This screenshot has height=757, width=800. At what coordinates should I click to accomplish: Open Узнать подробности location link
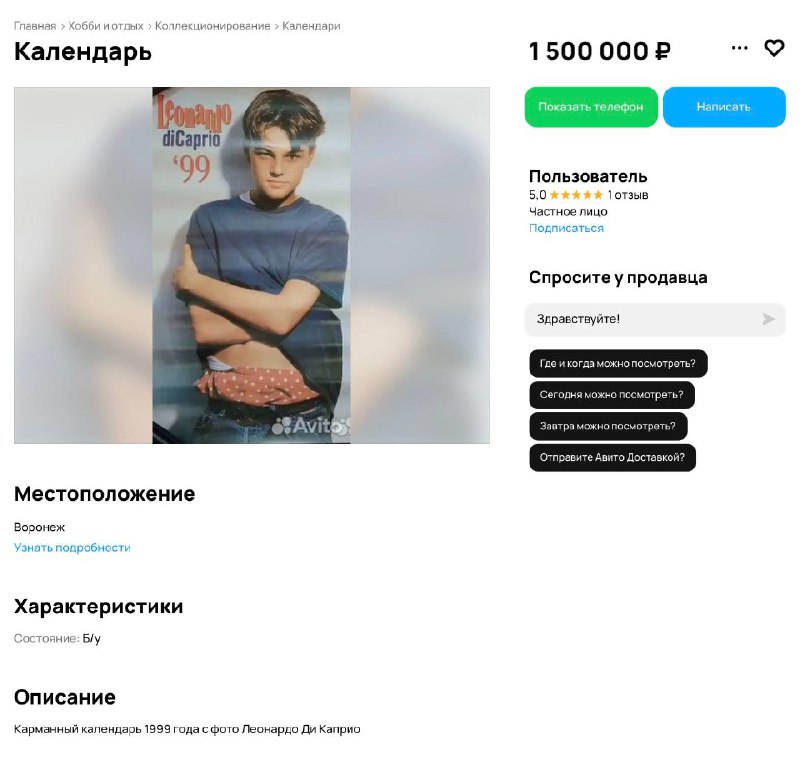72,548
